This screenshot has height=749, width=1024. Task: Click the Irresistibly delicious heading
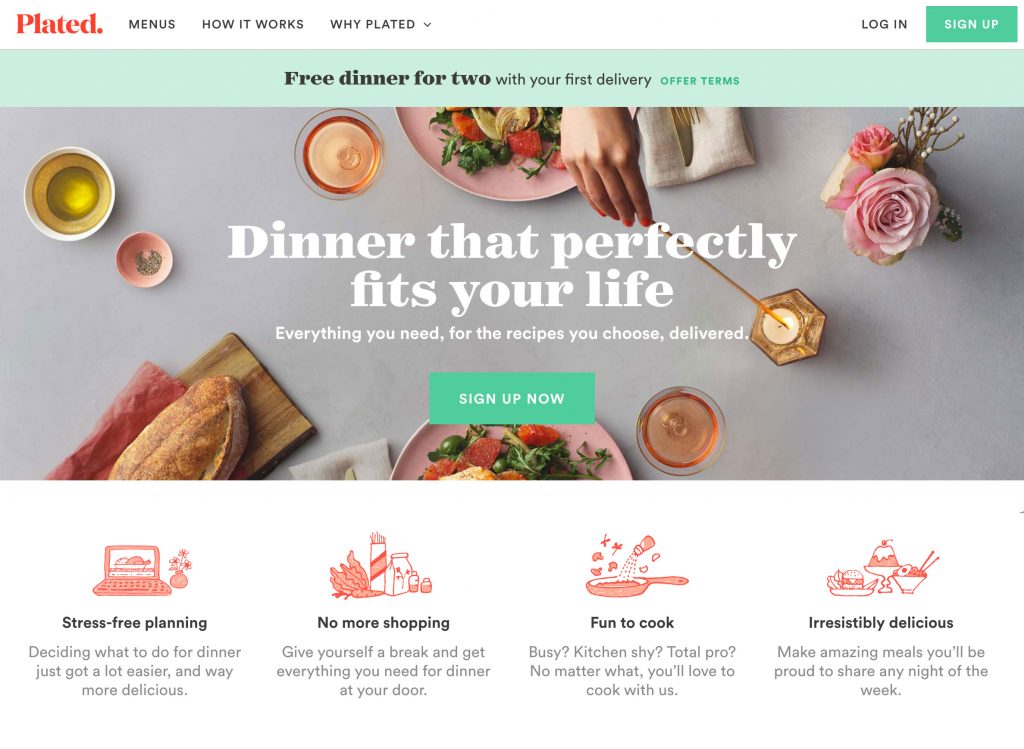[x=881, y=623]
